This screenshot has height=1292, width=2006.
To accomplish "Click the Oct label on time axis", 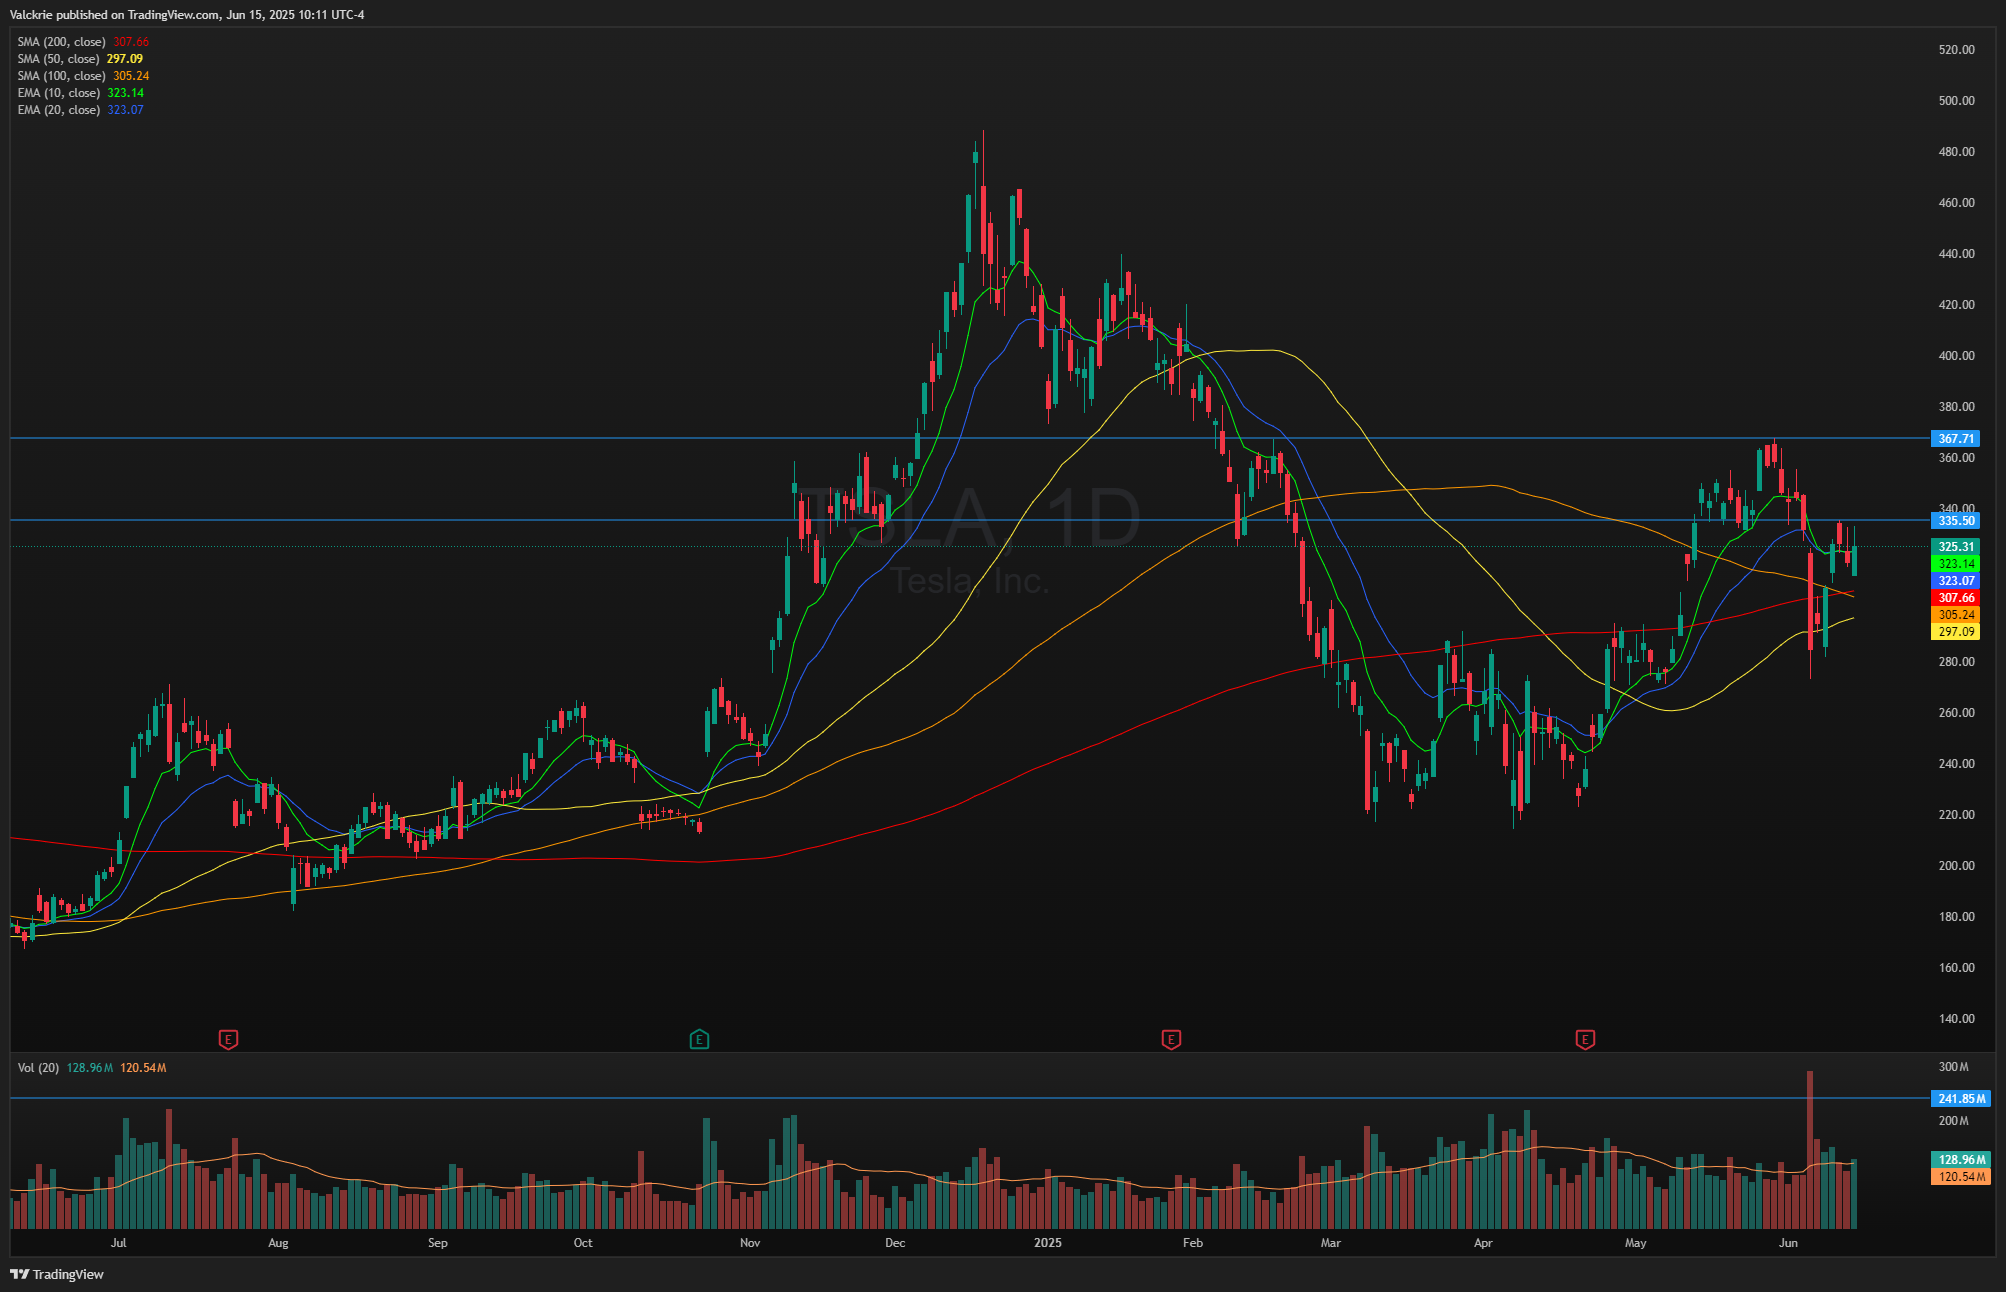I will click(582, 1243).
